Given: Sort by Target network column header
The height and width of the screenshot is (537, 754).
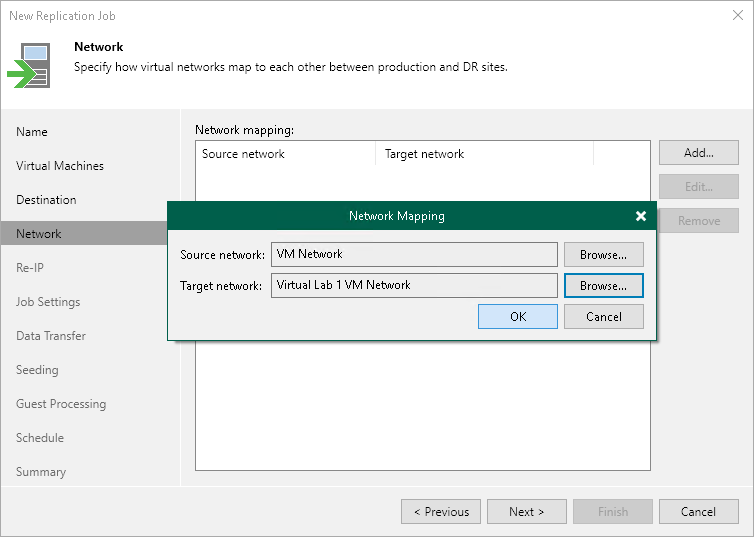Looking at the screenshot, I should click(485, 154).
